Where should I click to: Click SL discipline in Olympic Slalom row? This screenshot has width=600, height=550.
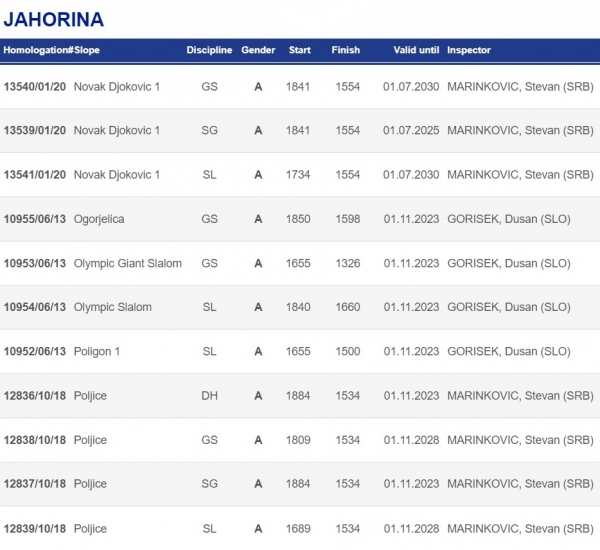click(209, 307)
